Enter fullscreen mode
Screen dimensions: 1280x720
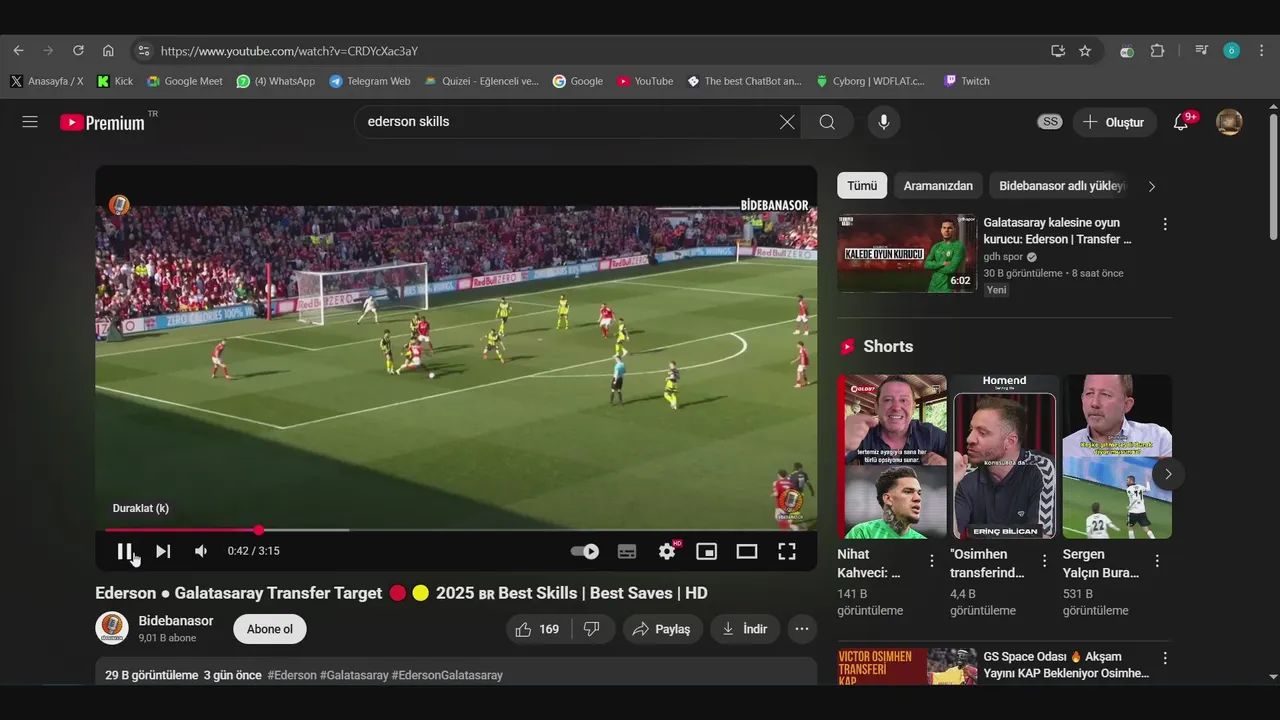click(787, 551)
